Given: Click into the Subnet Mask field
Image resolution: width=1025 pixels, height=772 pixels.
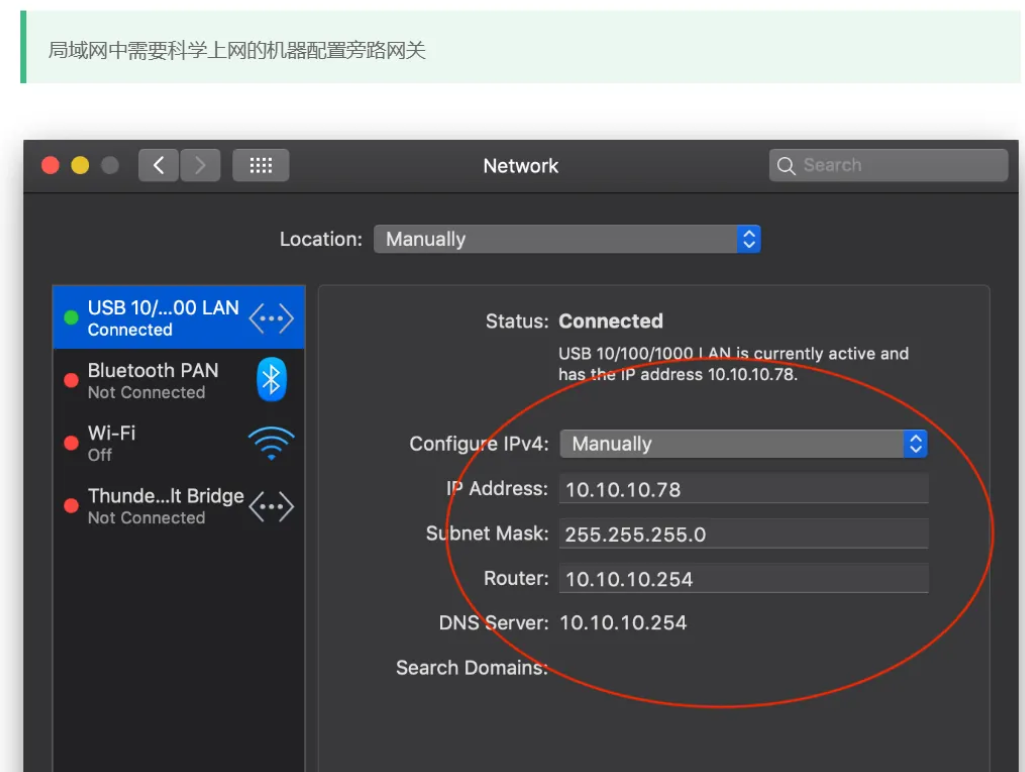Looking at the screenshot, I should 743,534.
